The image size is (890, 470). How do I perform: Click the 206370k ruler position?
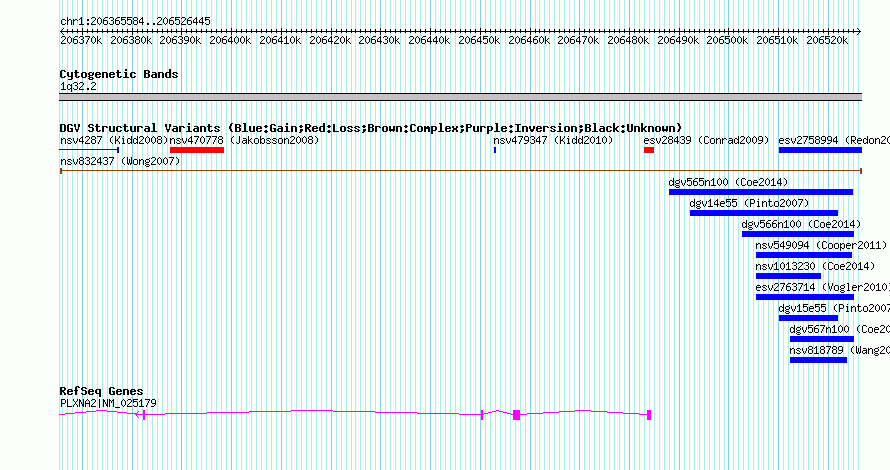click(81, 40)
